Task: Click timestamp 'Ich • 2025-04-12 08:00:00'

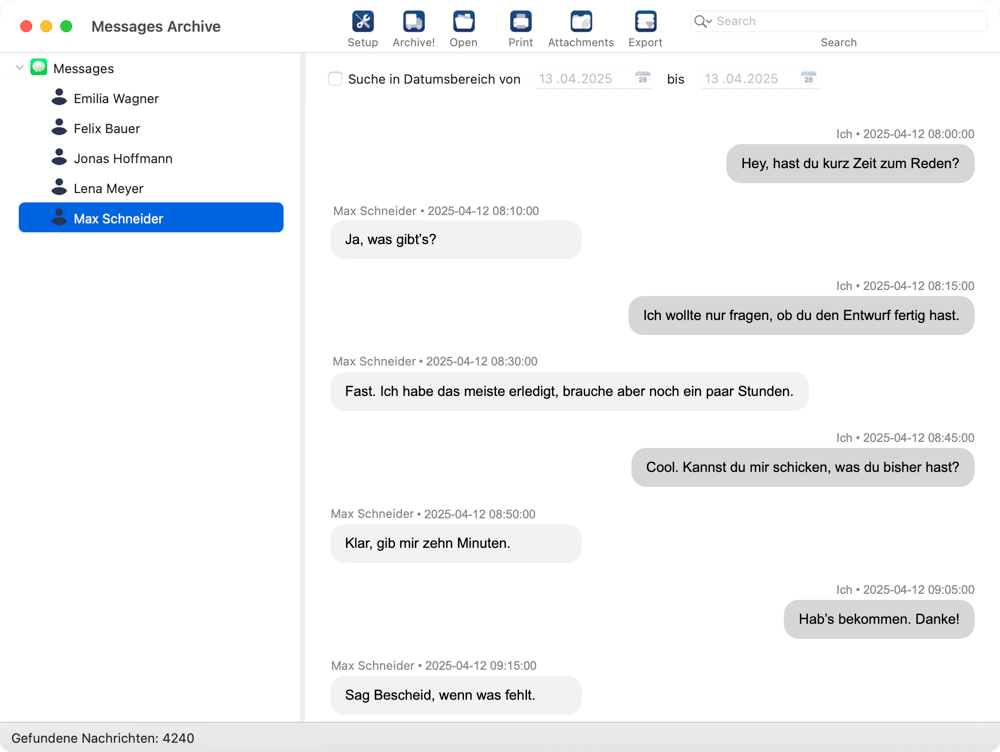Action: click(905, 134)
